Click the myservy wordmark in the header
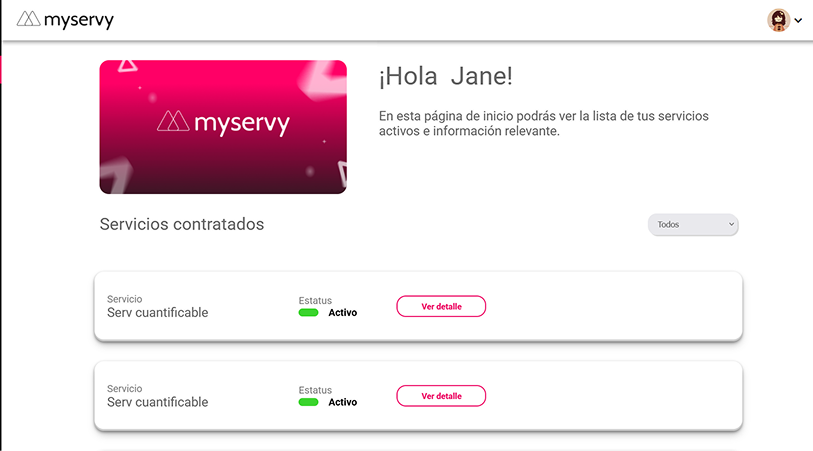Viewport: 813px width, 451px height. (79, 20)
